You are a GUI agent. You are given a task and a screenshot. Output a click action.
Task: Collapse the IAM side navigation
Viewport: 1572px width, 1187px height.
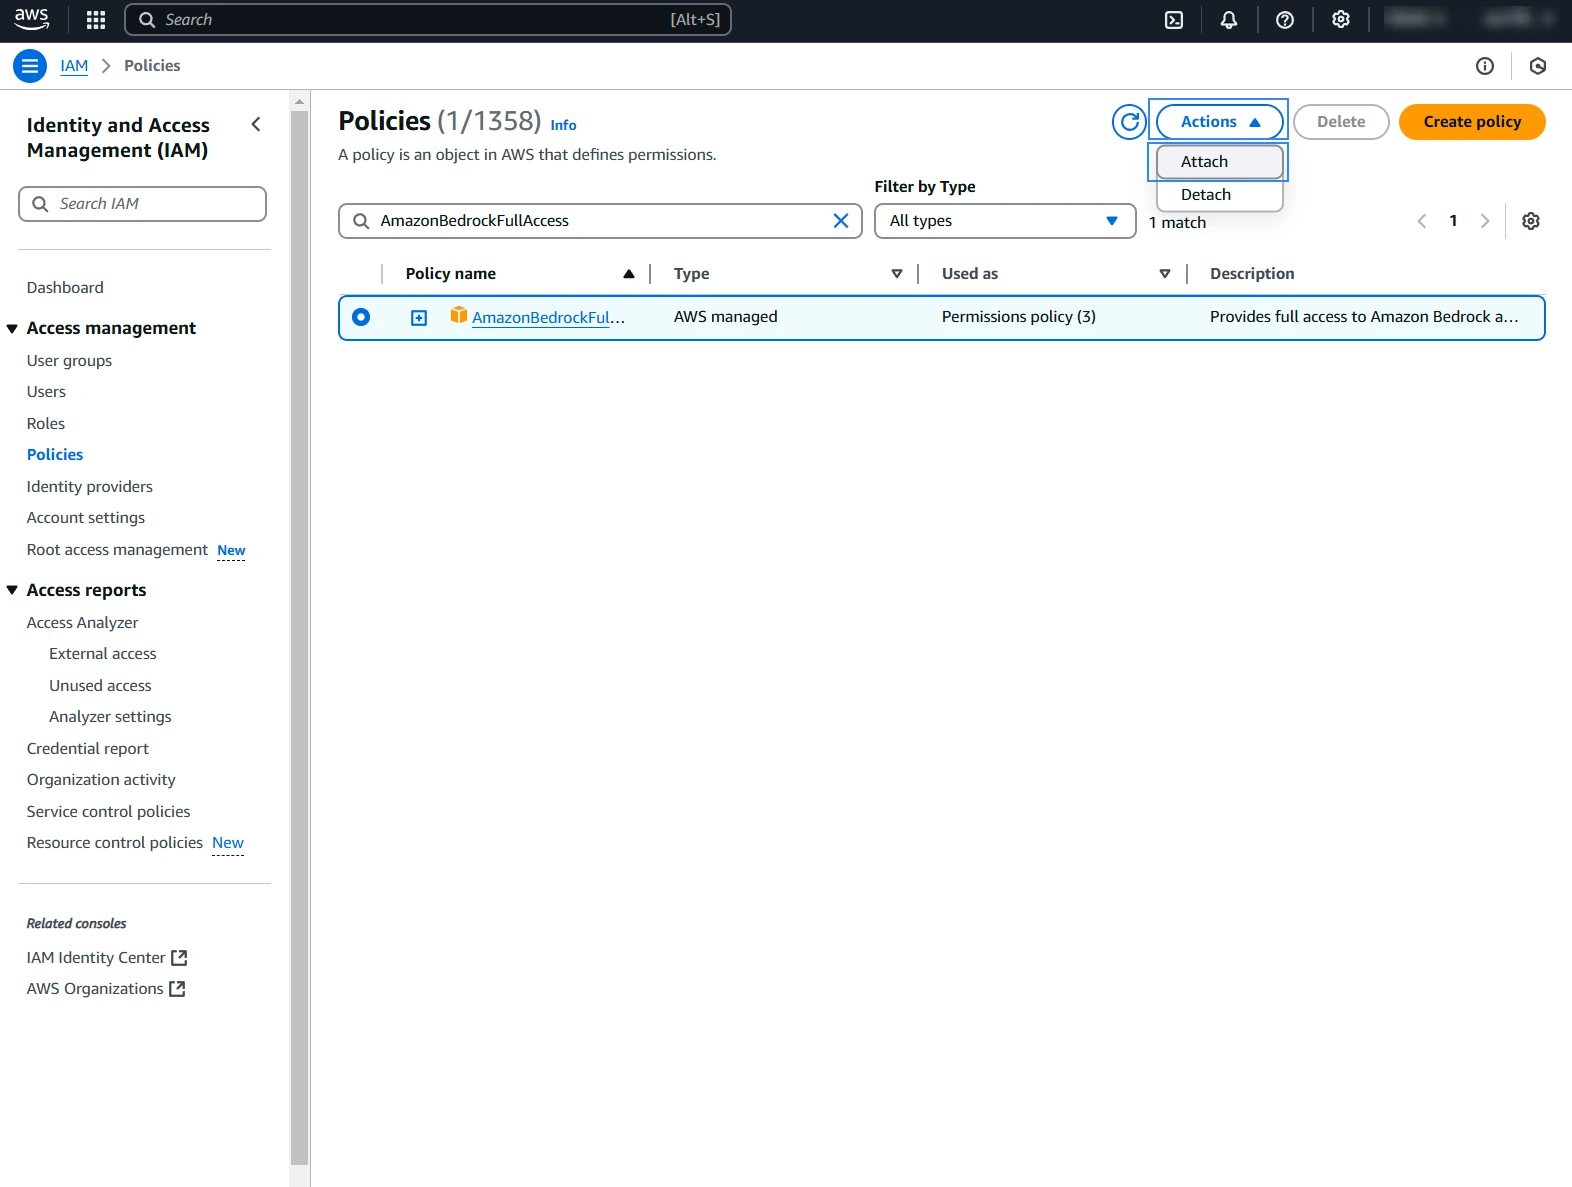click(x=256, y=125)
